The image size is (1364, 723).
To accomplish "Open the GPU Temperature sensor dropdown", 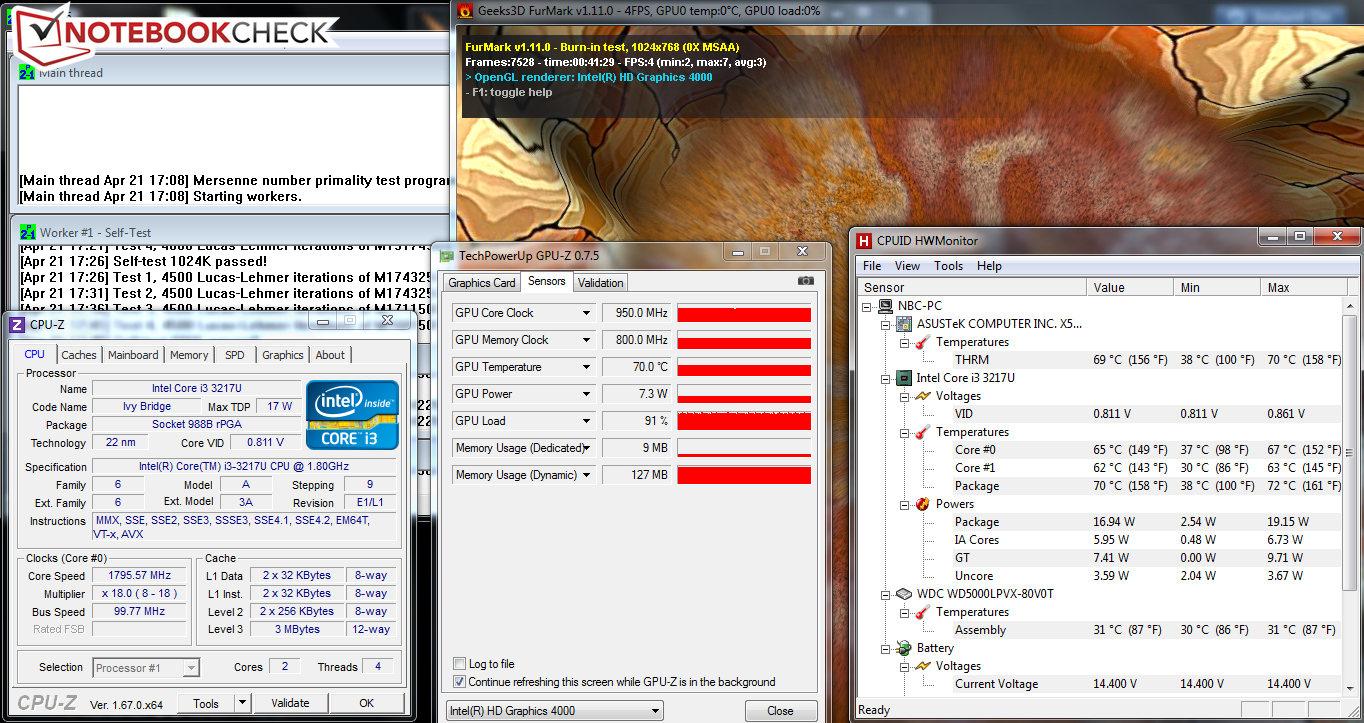I will click(587, 367).
